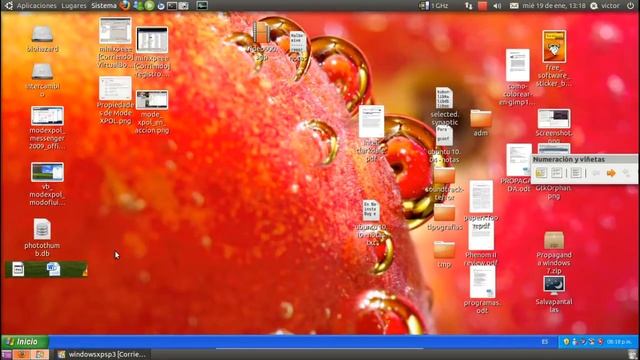Click the round green media player launcher
The width and height of the screenshot is (640, 360).
(x=149, y=6)
